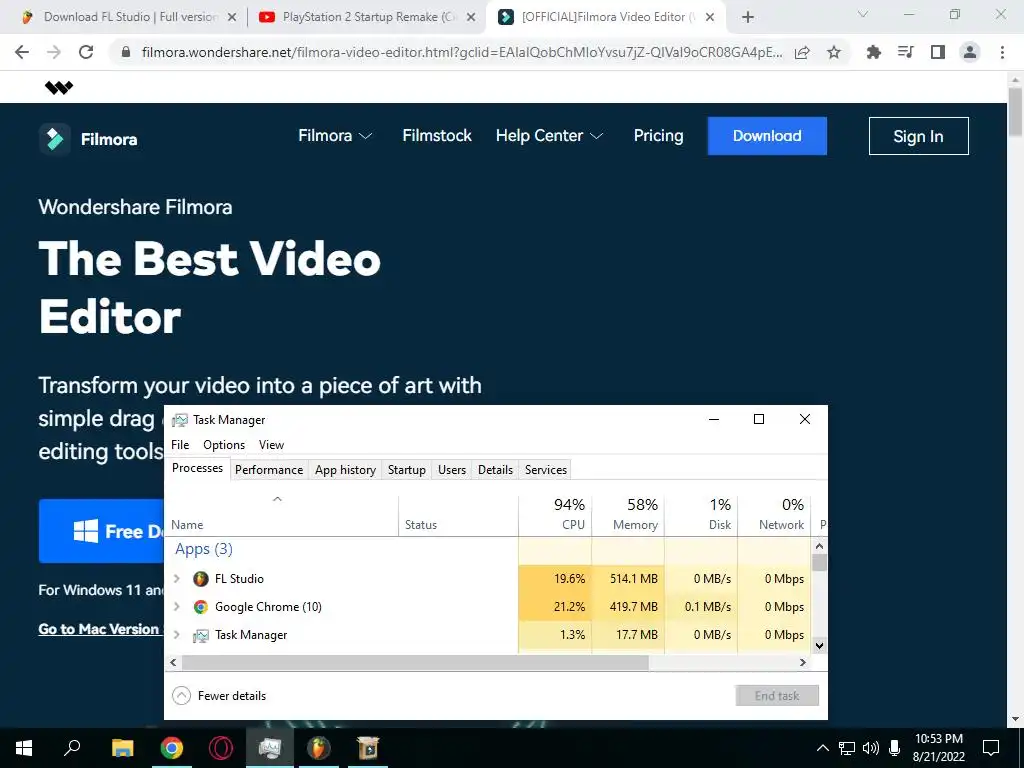This screenshot has width=1024, height=768.
Task: Sort processes by Memory column
Action: pos(628,515)
